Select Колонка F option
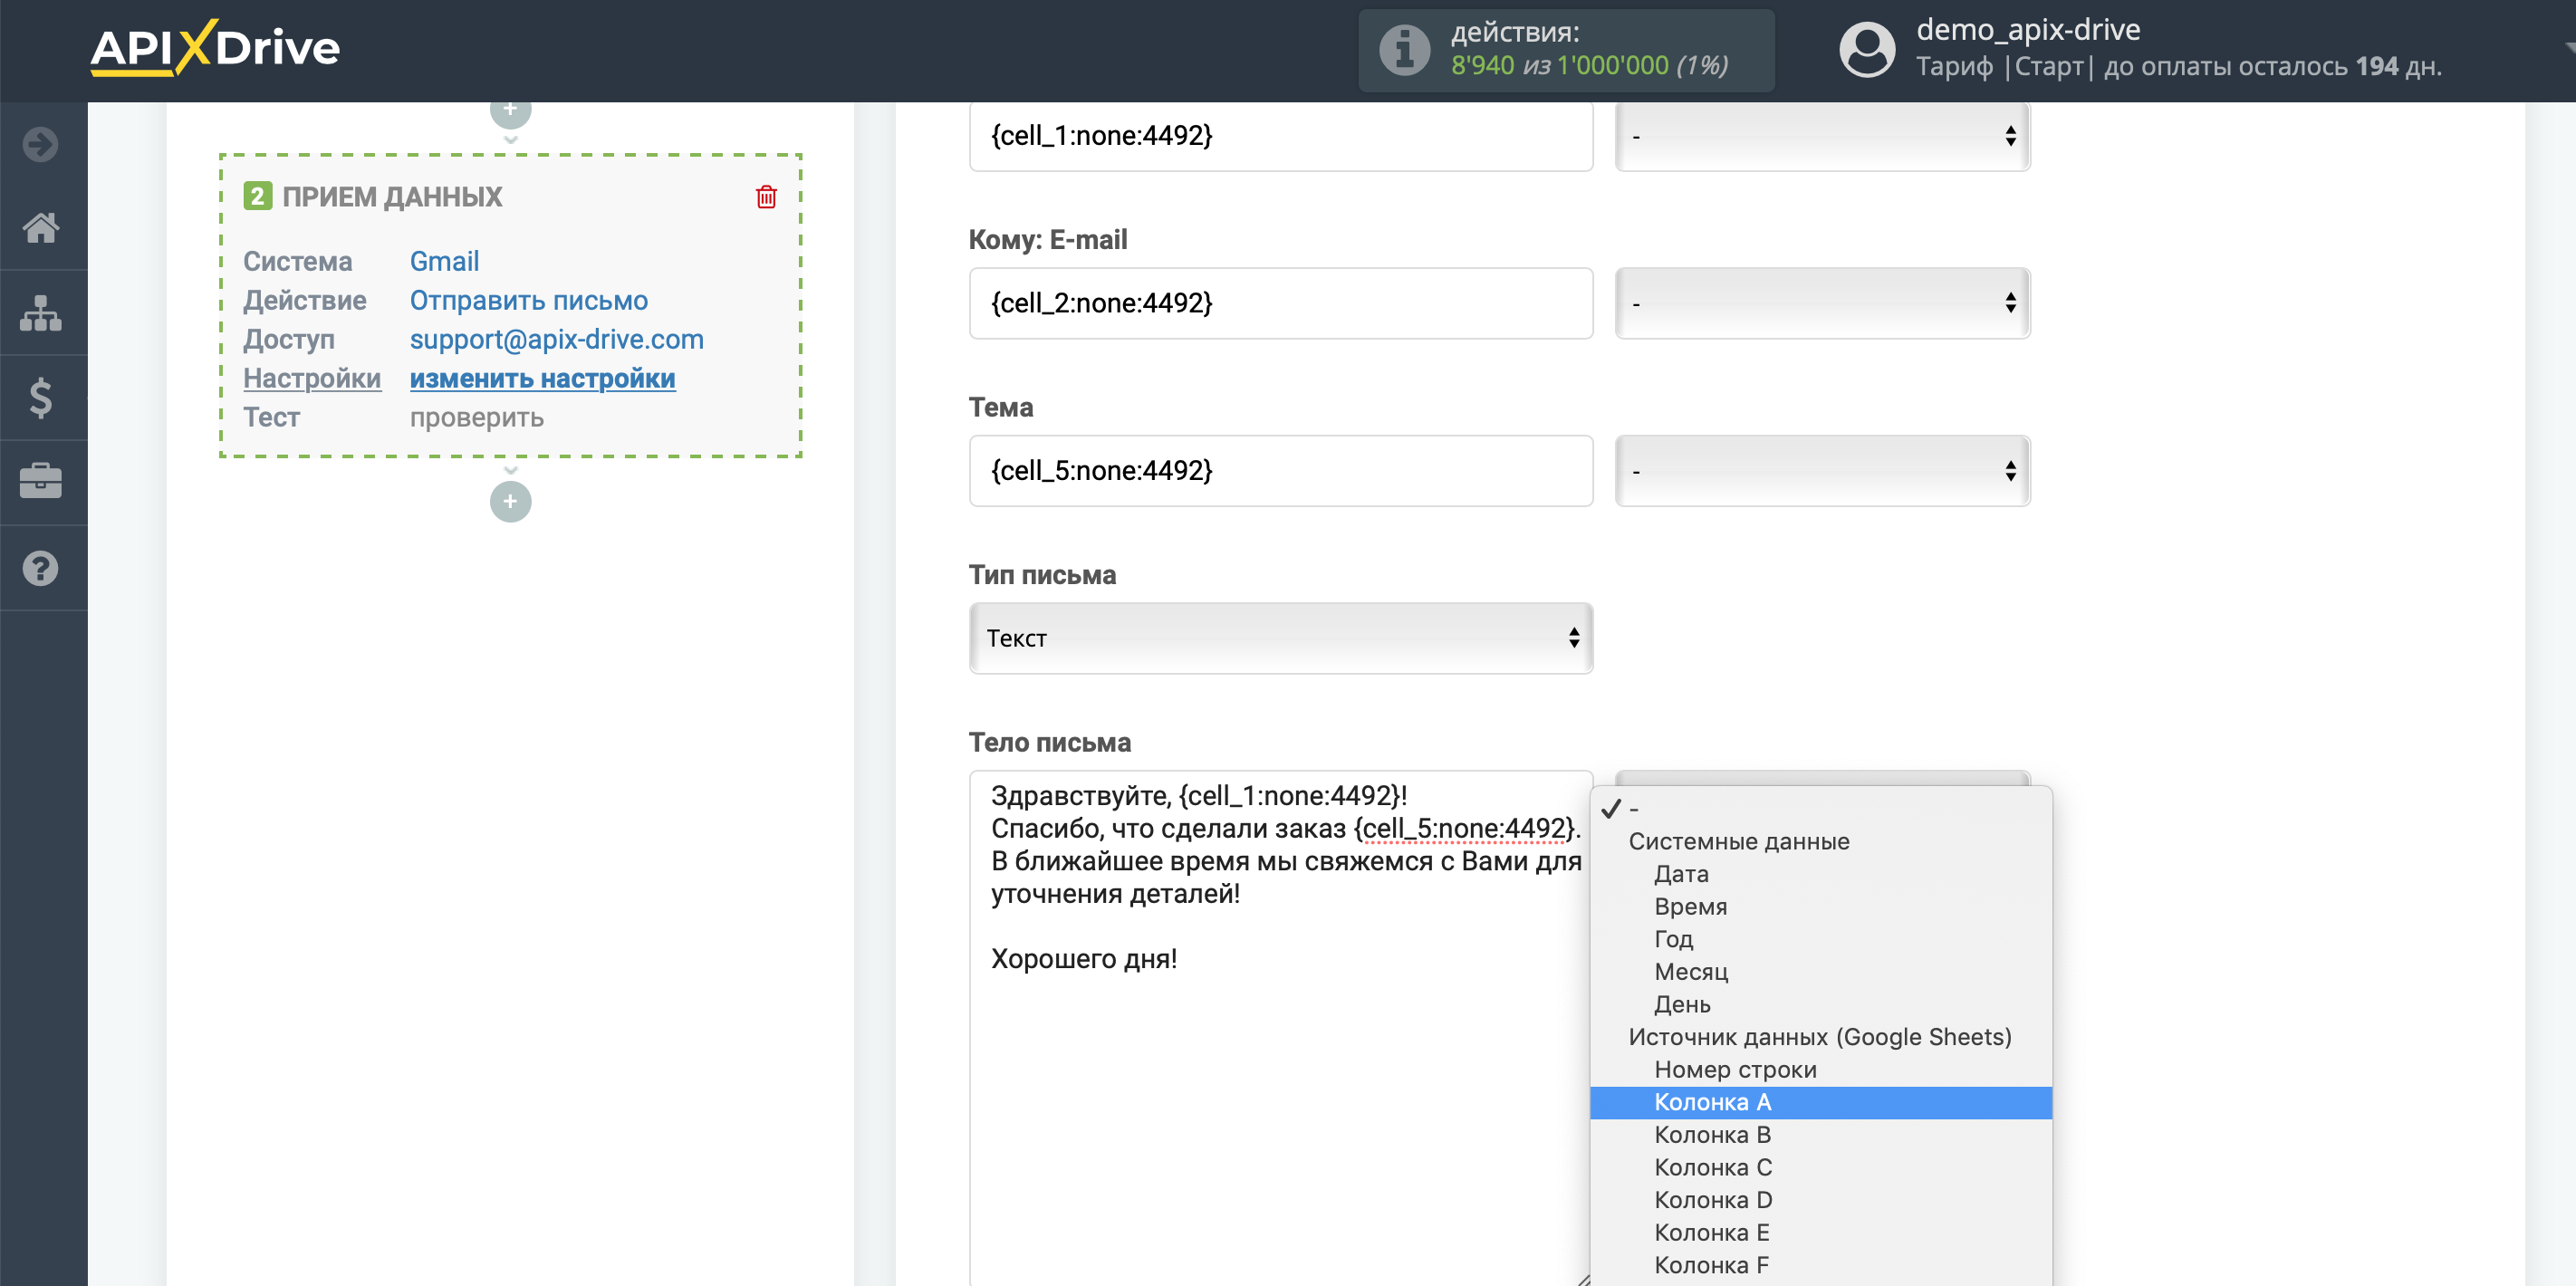2576x1286 pixels. click(x=1820, y=1265)
